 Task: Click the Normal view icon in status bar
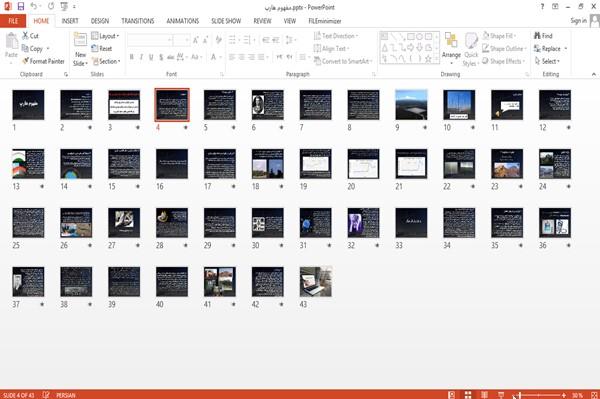pos(452,395)
